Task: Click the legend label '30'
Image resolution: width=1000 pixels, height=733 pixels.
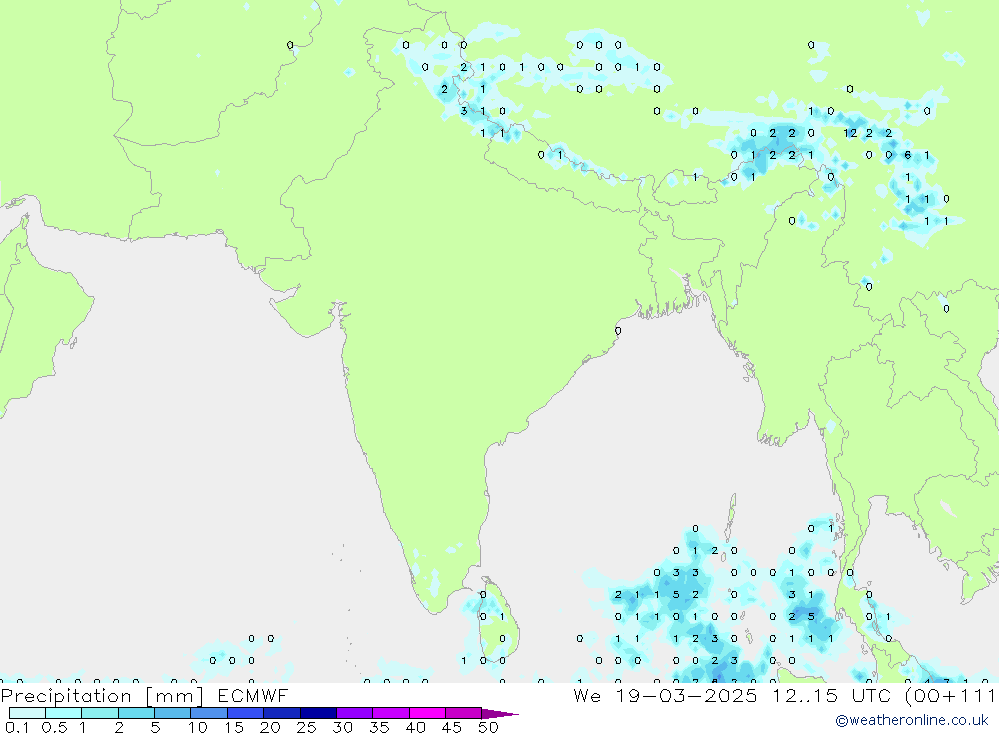Action: (x=342, y=727)
